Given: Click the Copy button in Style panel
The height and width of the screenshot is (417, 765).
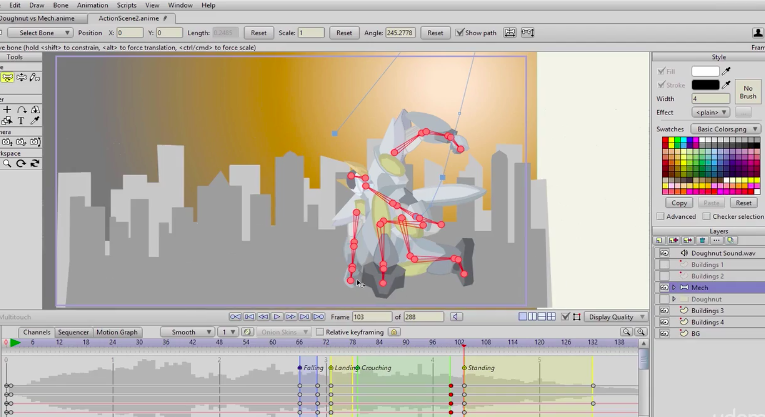Looking at the screenshot, I should click(679, 202).
